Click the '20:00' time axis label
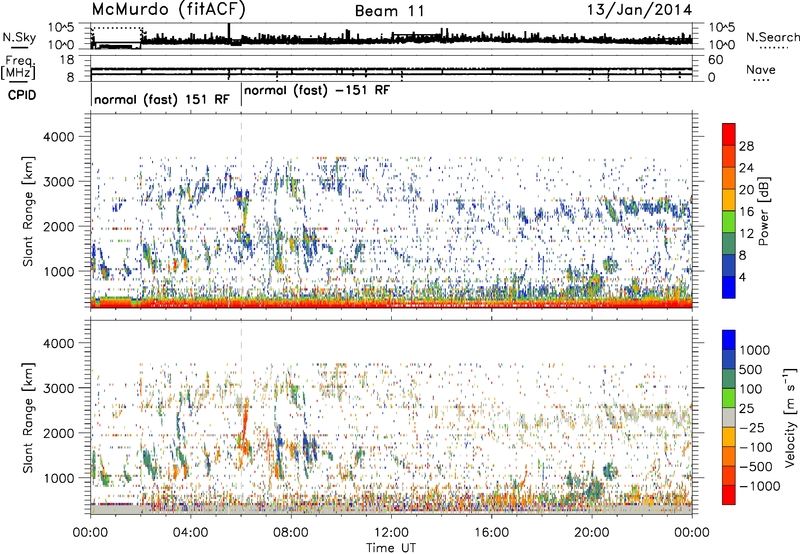The width and height of the screenshot is (800, 554). [x=591, y=533]
